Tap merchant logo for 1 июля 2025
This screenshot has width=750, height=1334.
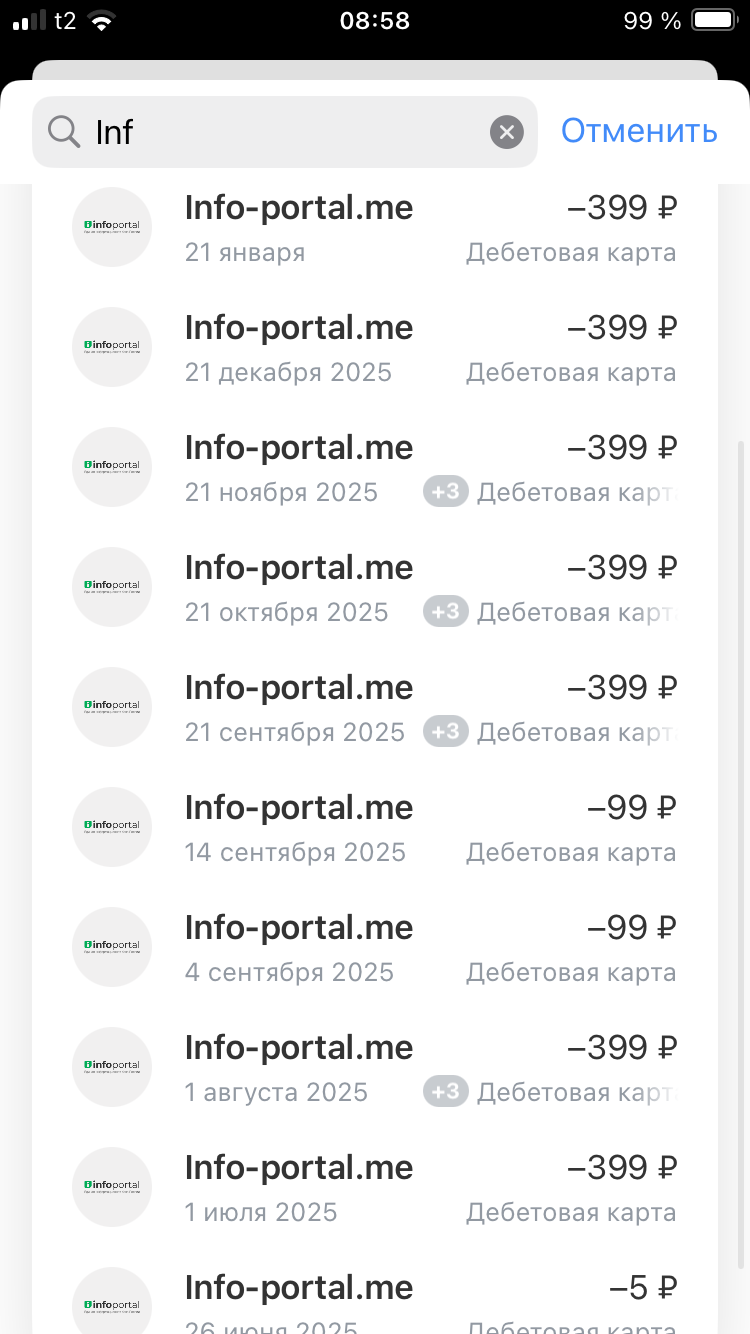coord(112,1187)
